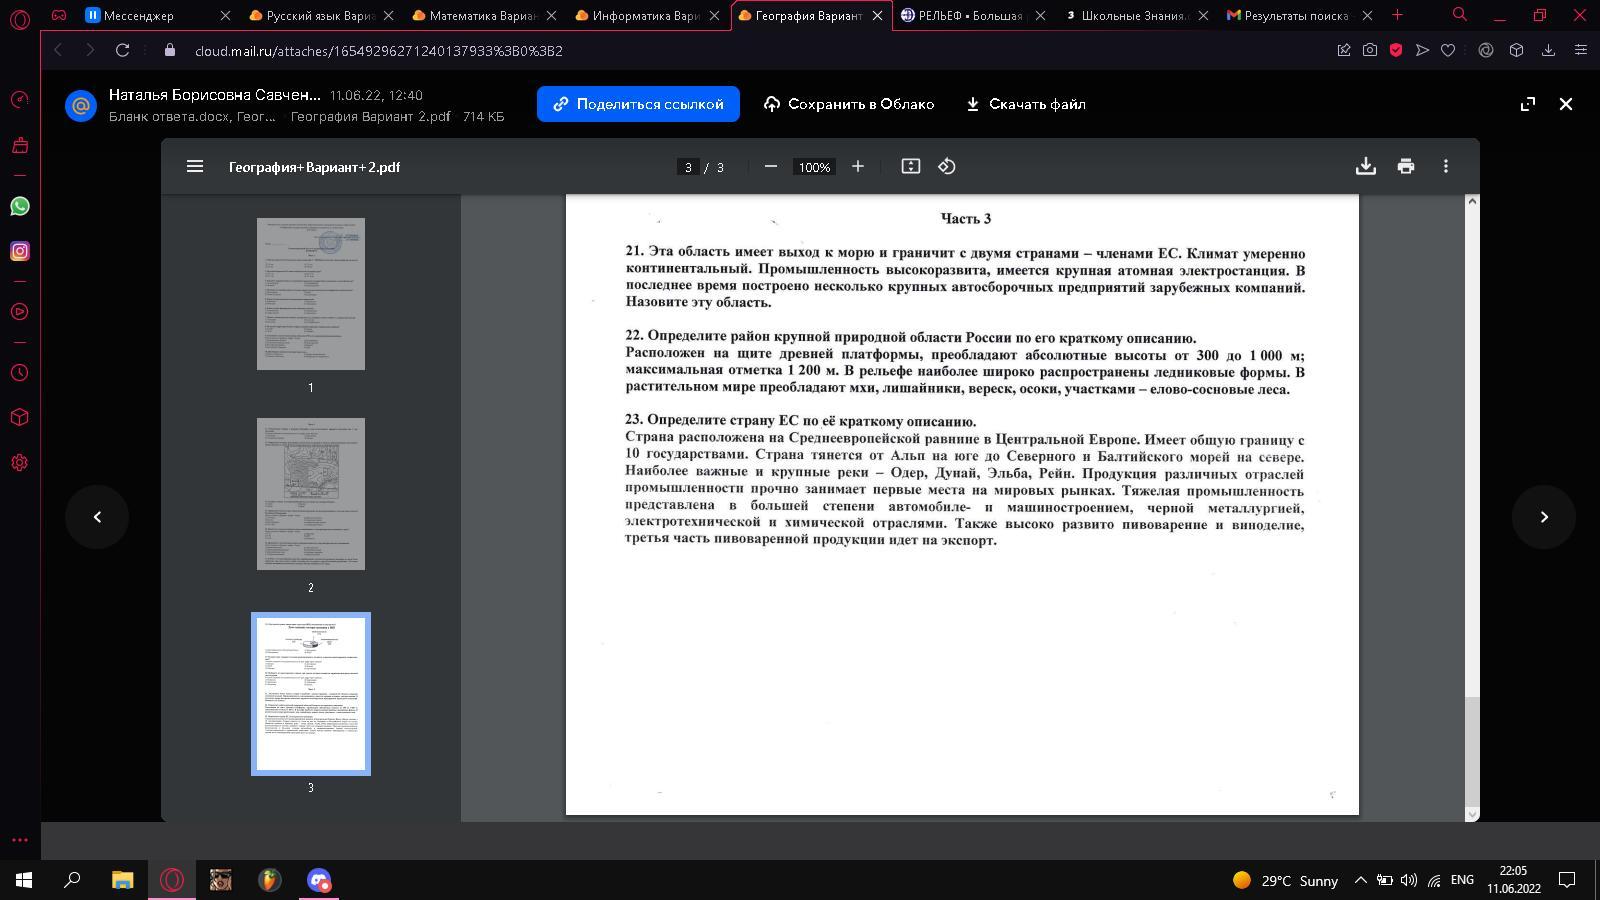Click Скачать файл button
The image size is (1600, 900).
point(1026,104)
